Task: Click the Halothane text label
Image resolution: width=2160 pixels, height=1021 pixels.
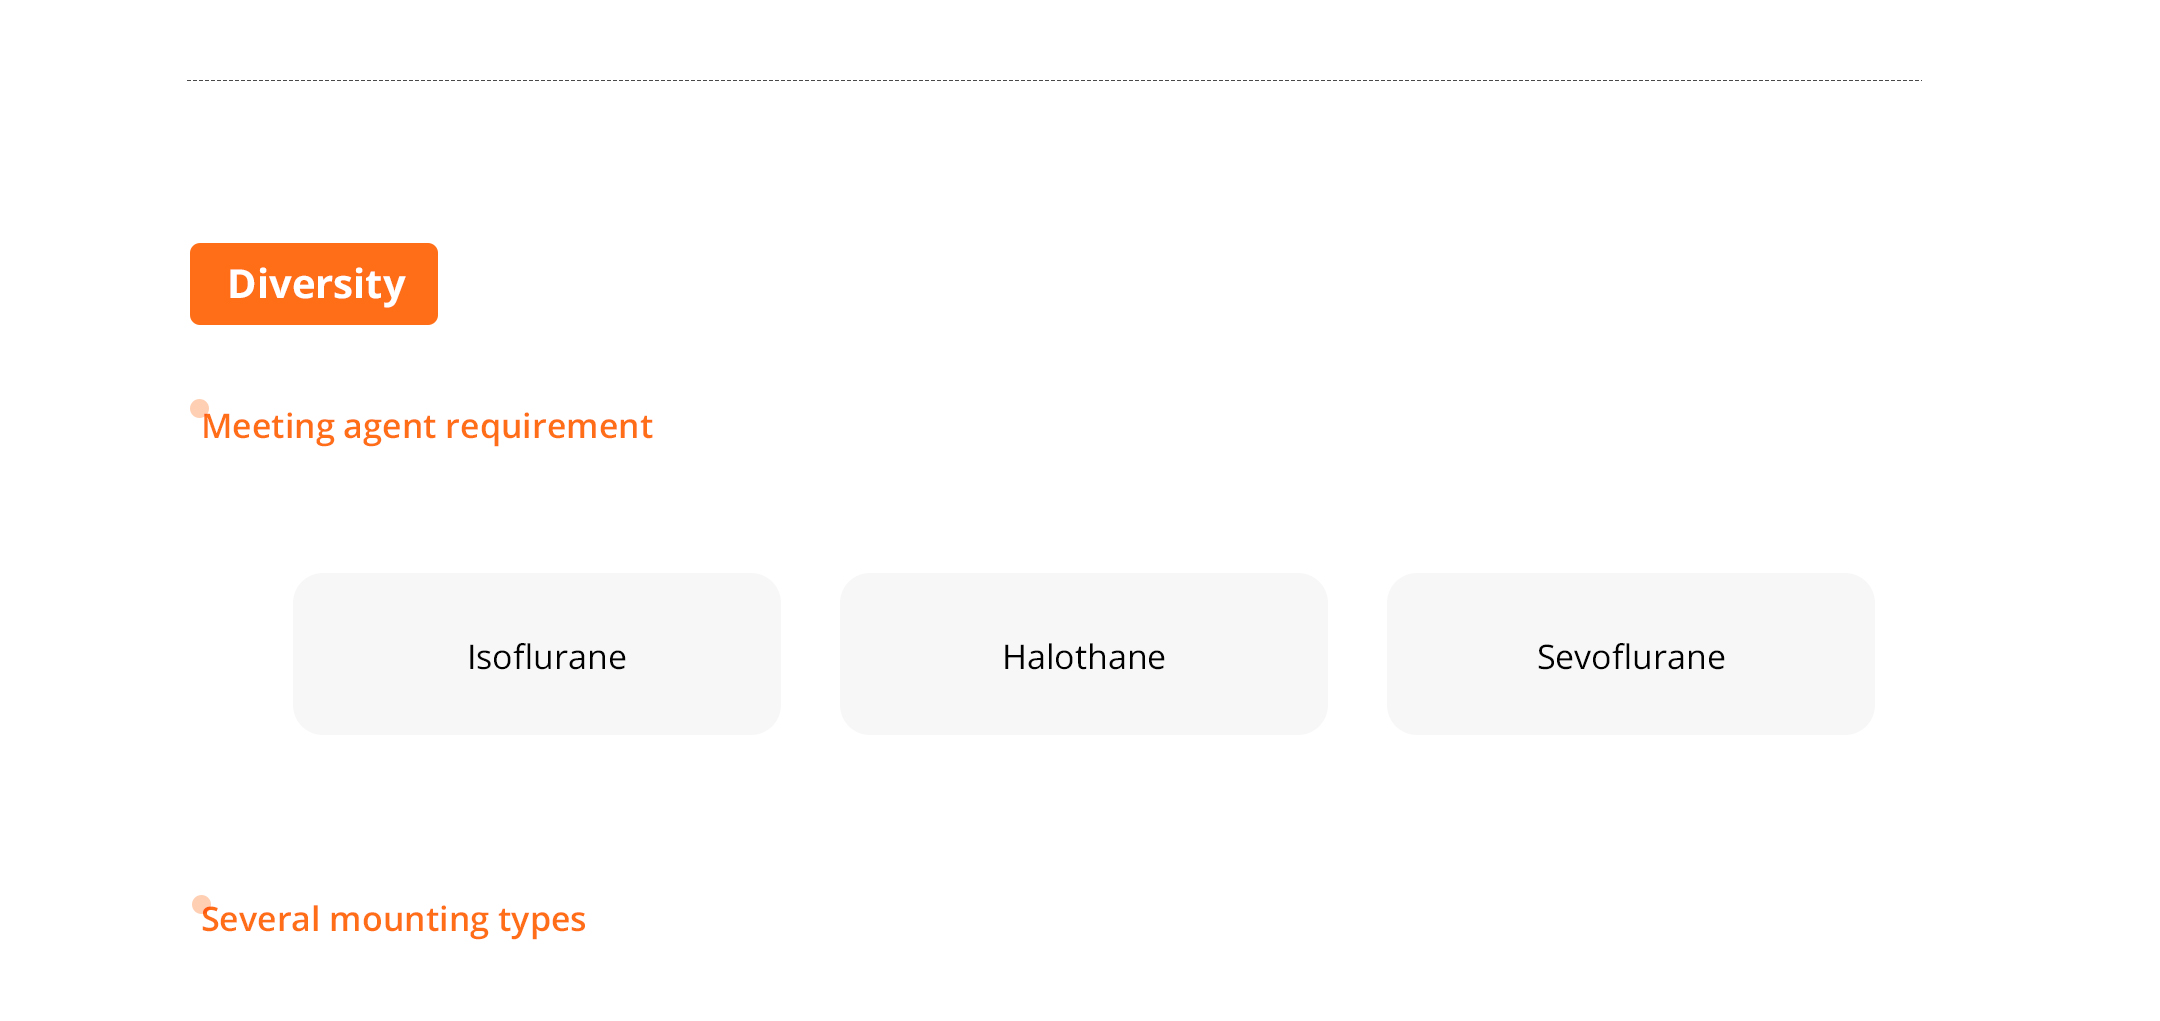Action: coord(1083,657)
